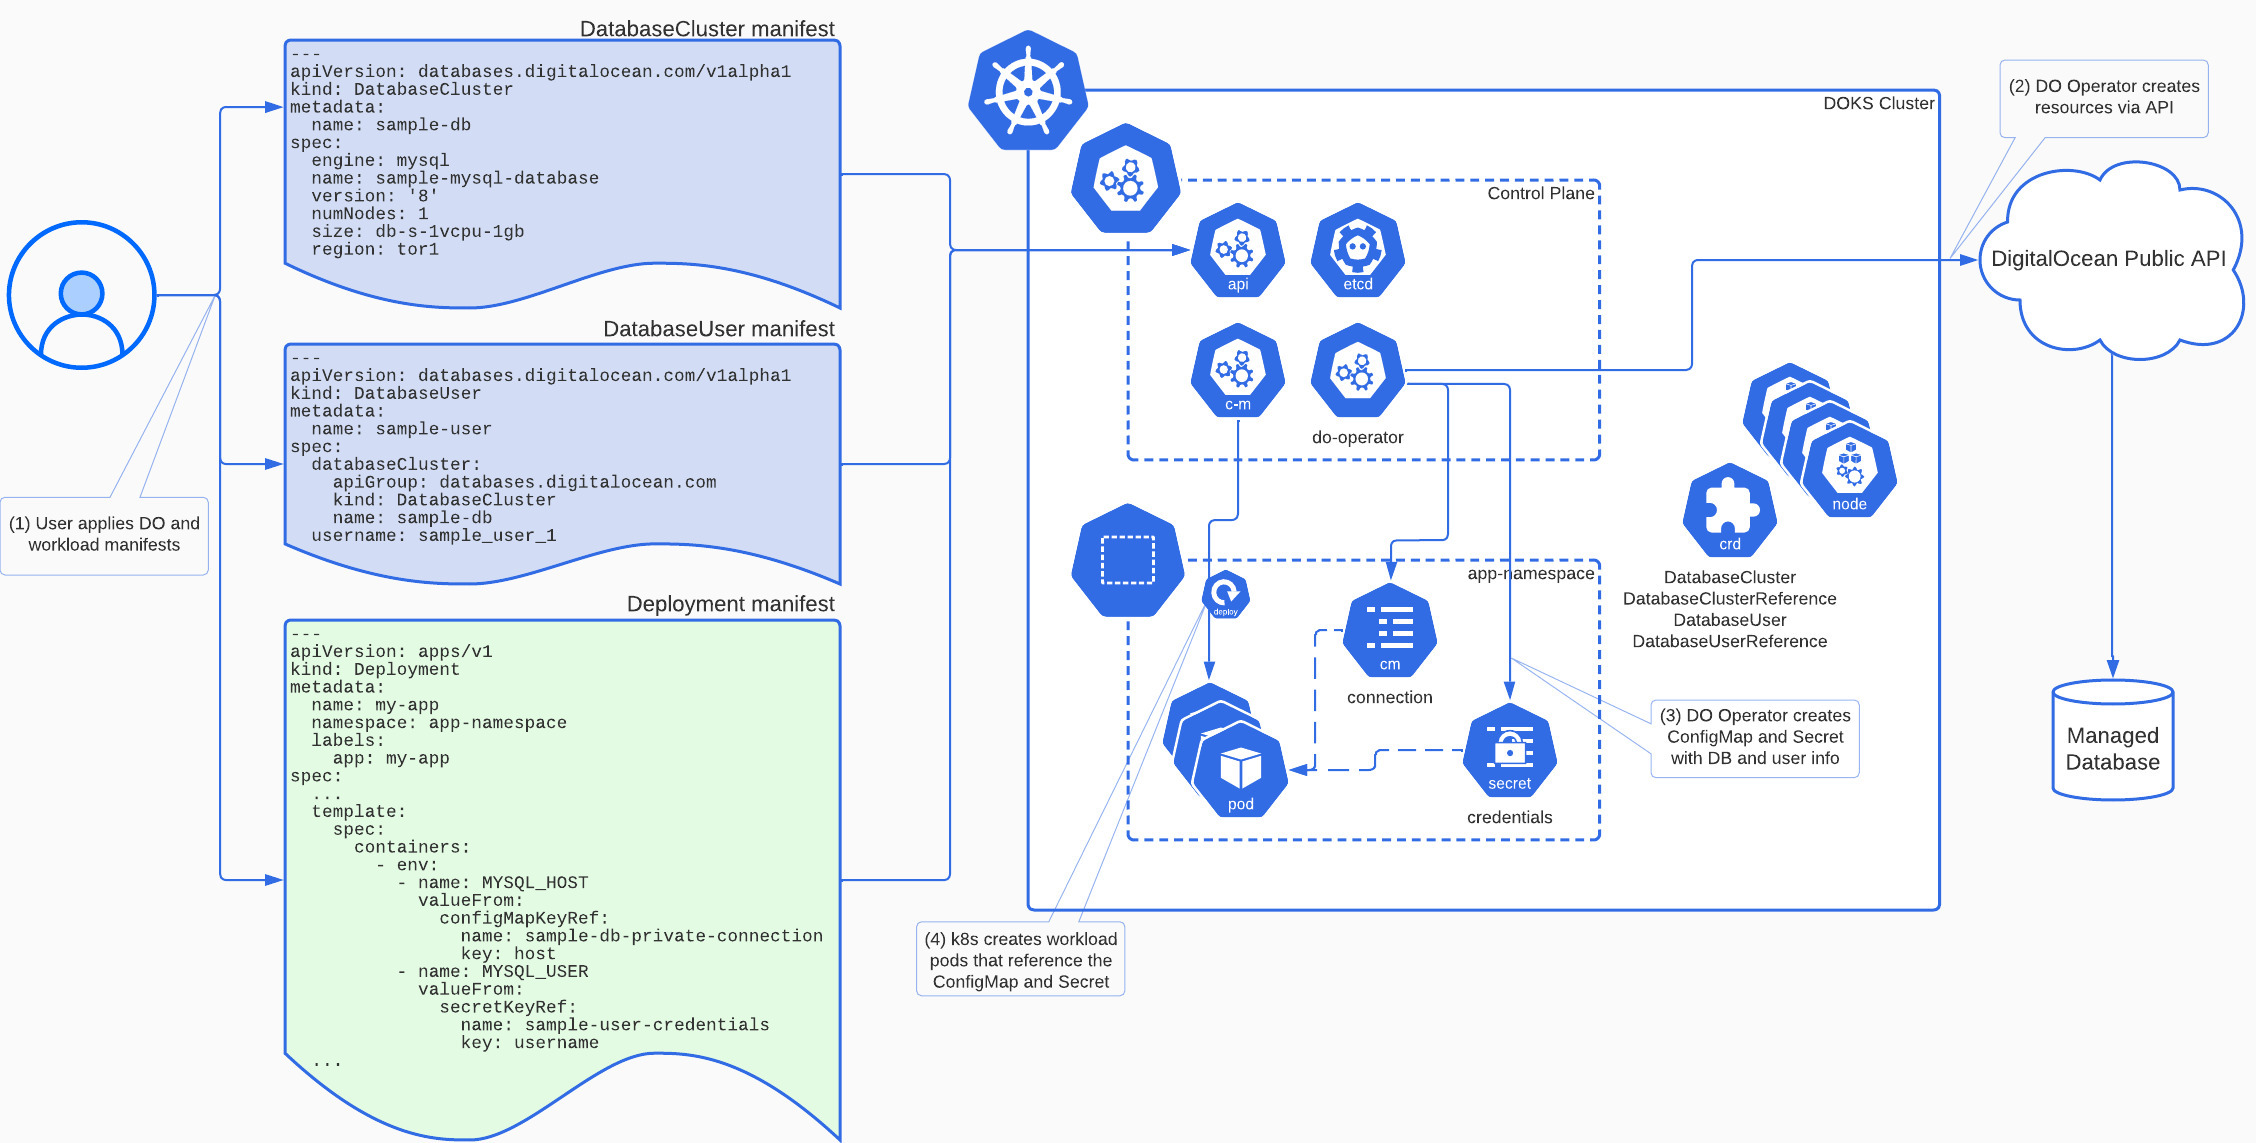
Task: Select 'name: sample-mysql-database' text
Action: (x=455, y=179)
